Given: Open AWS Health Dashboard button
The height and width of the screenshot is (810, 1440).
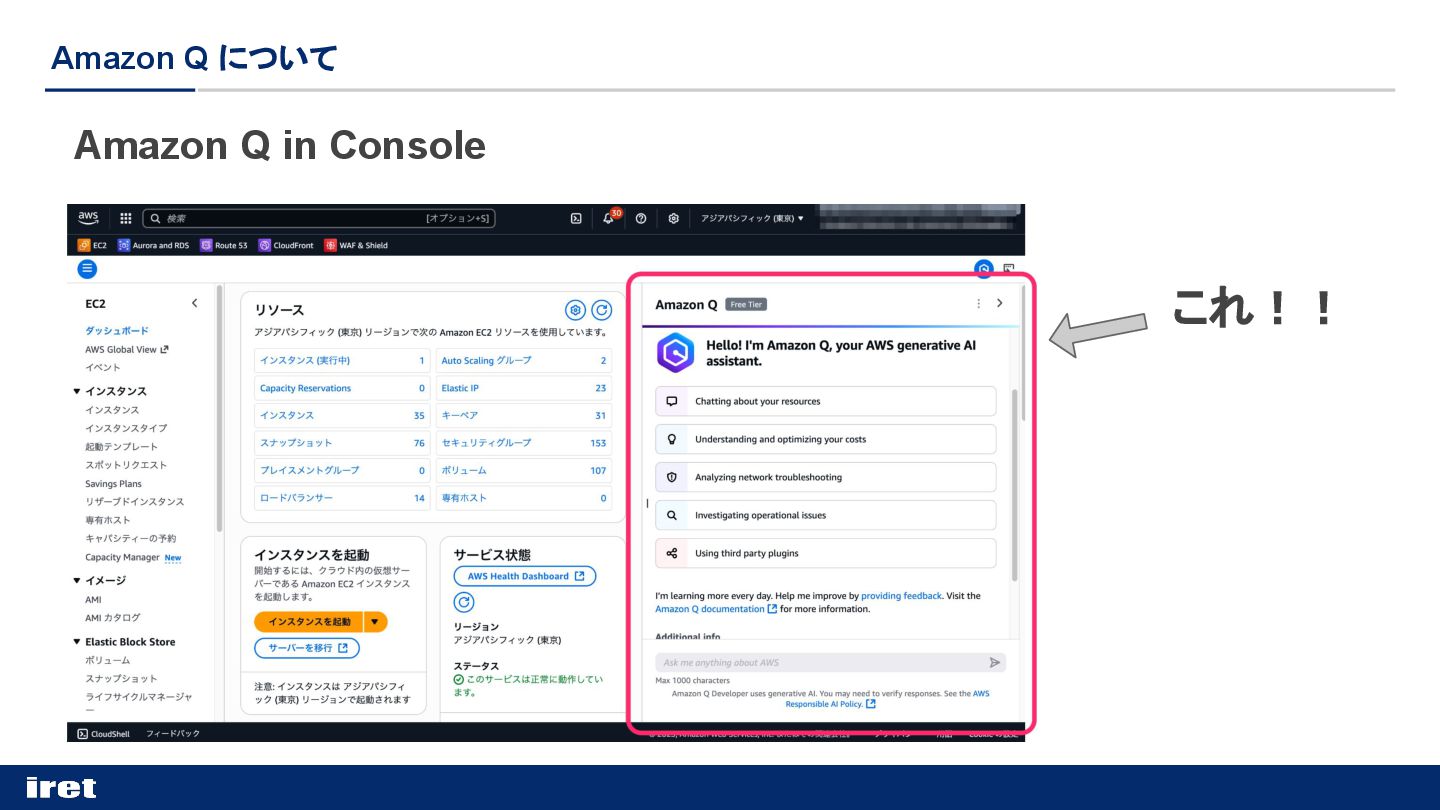Looking at the screenshot, I should click(525, 576).
